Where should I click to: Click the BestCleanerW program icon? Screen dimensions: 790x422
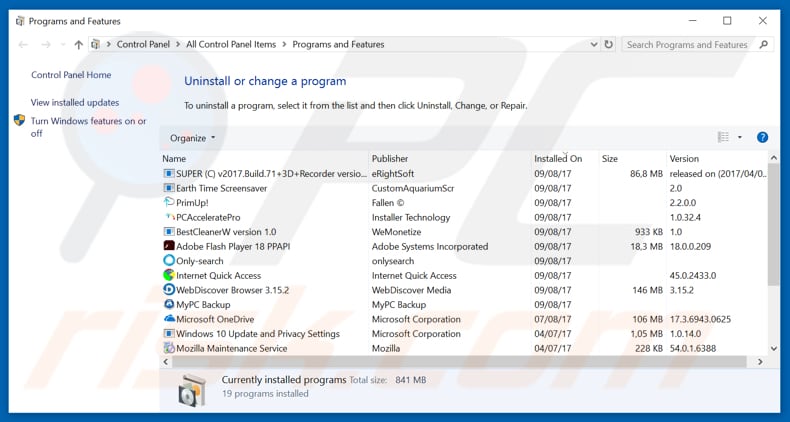point(169,232)
